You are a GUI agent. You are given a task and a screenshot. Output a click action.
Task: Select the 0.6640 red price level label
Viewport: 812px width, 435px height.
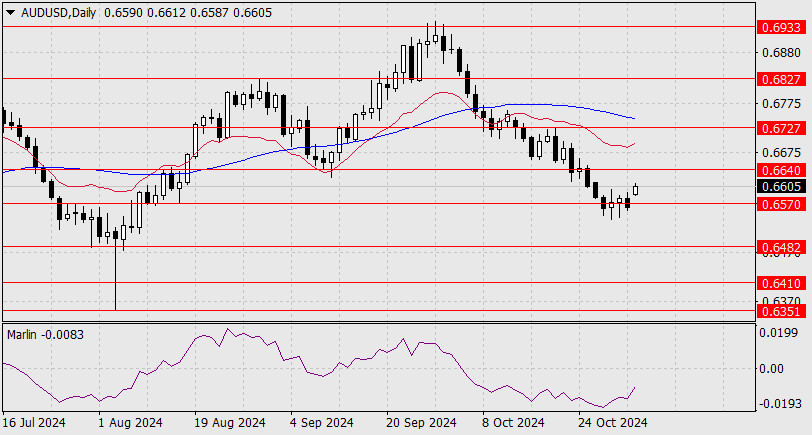click(781, 170)
